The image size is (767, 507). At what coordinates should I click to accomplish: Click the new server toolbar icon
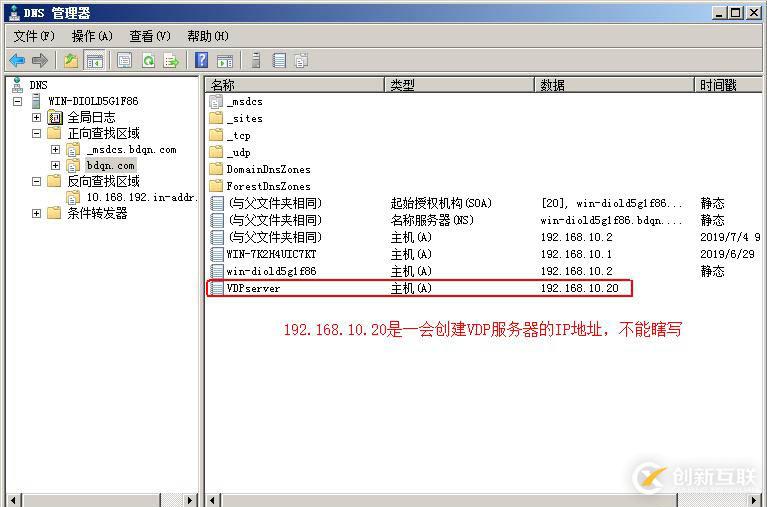[x=256, y=61]
